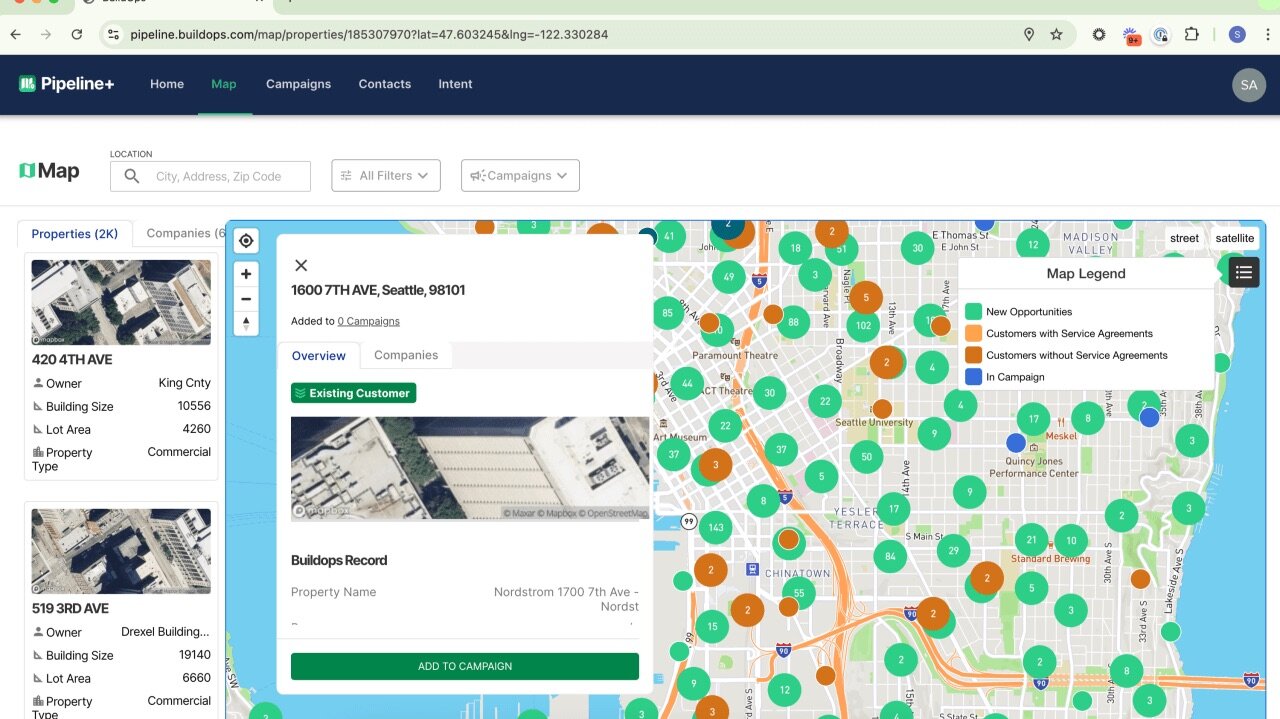This screenshot has width=1280, height=719.
Task: Click the 29 cluster marker
Action: click(954, 550)
